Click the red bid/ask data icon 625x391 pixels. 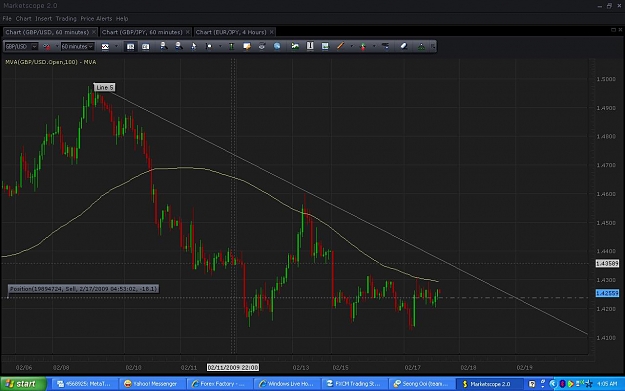tap(47, 47)
